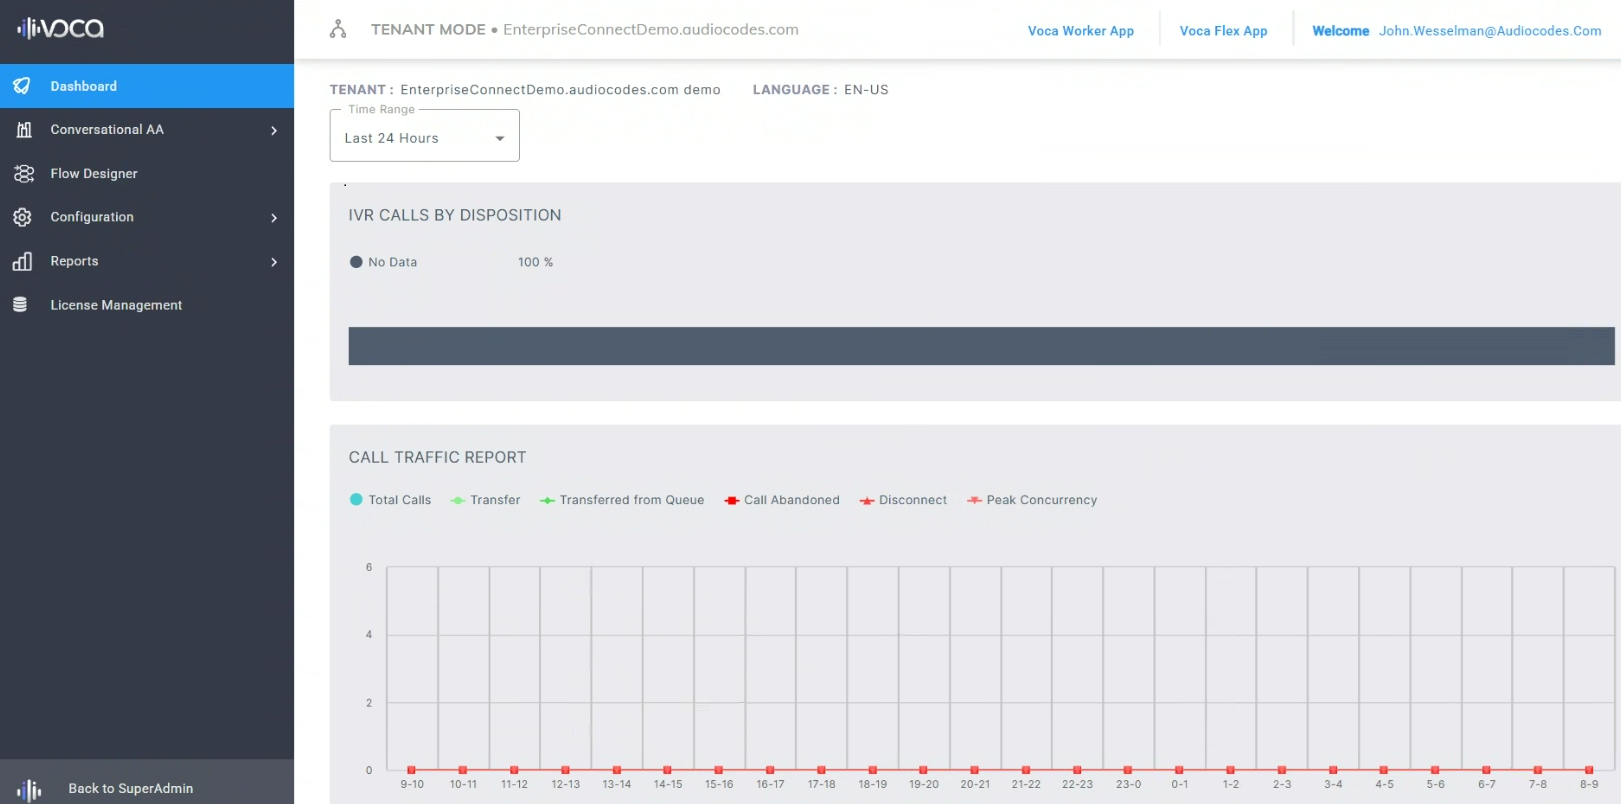Open the Voca Worker App link

click(1080, 31)
